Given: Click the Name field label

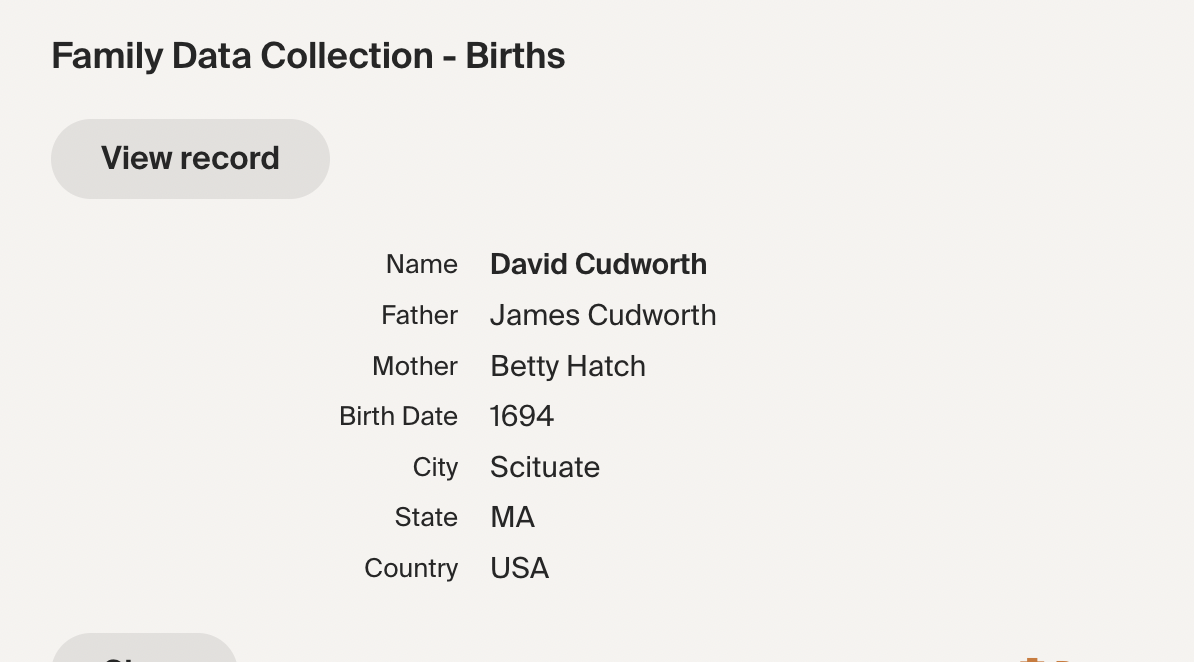Looking at the screenshot, I should (x=421, y=264).
